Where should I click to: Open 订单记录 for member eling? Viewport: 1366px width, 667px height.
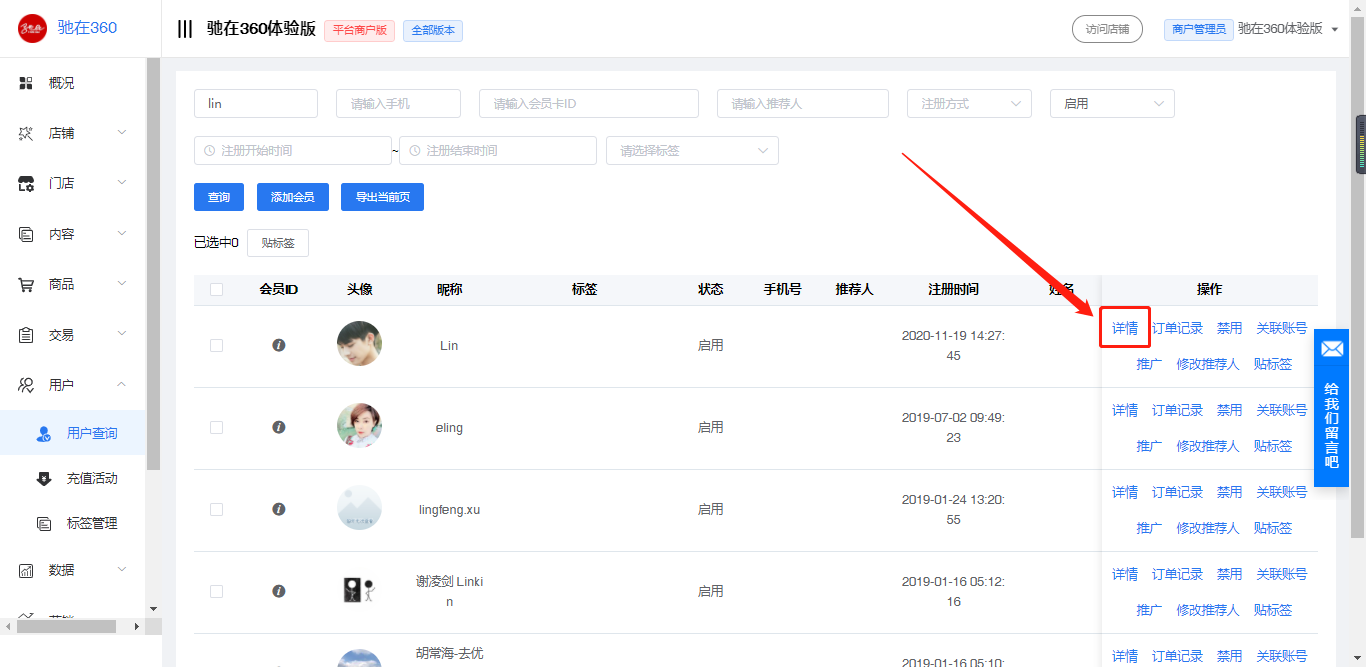click(x=1177, y=410)
